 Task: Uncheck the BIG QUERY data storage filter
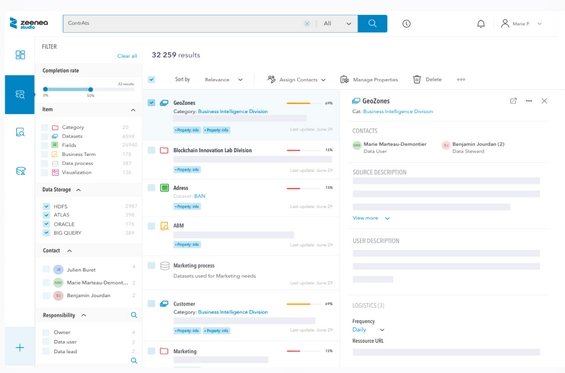[46, 233]
